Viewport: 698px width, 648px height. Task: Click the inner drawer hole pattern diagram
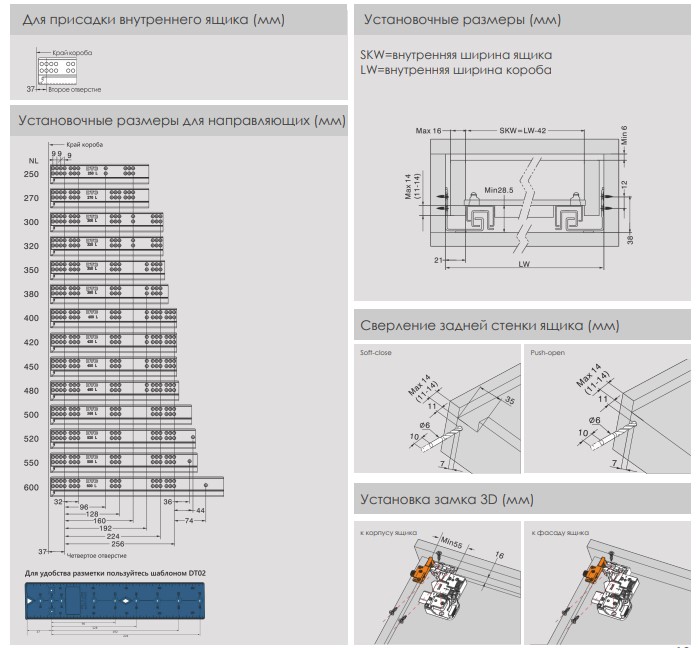click(58, 68)
